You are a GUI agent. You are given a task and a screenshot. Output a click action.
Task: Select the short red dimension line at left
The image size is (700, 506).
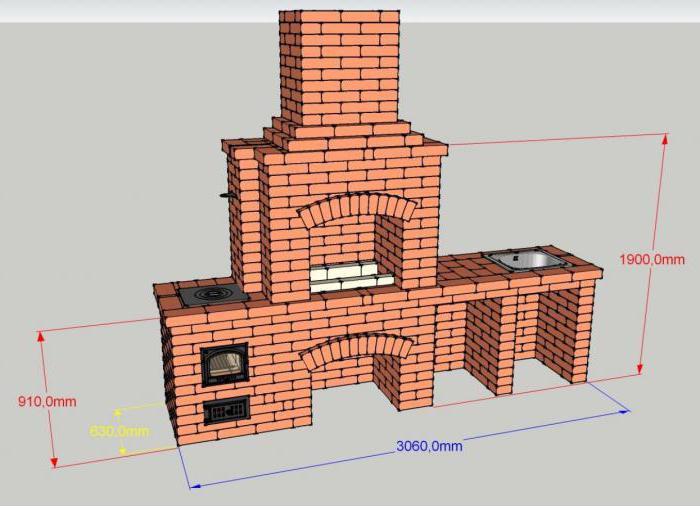(44, 400)
